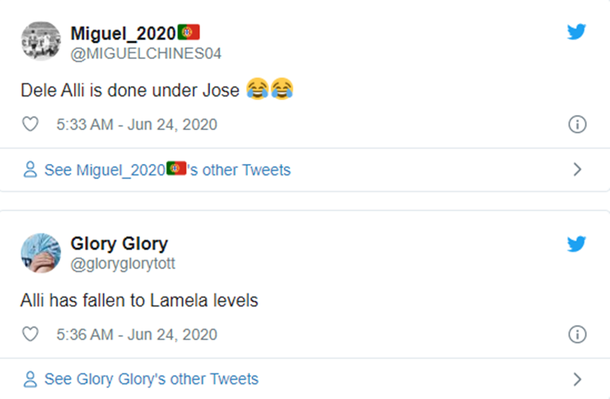Open the Glory Glory display name
This screenshot has width=610, height=399.
coord(119,244)
